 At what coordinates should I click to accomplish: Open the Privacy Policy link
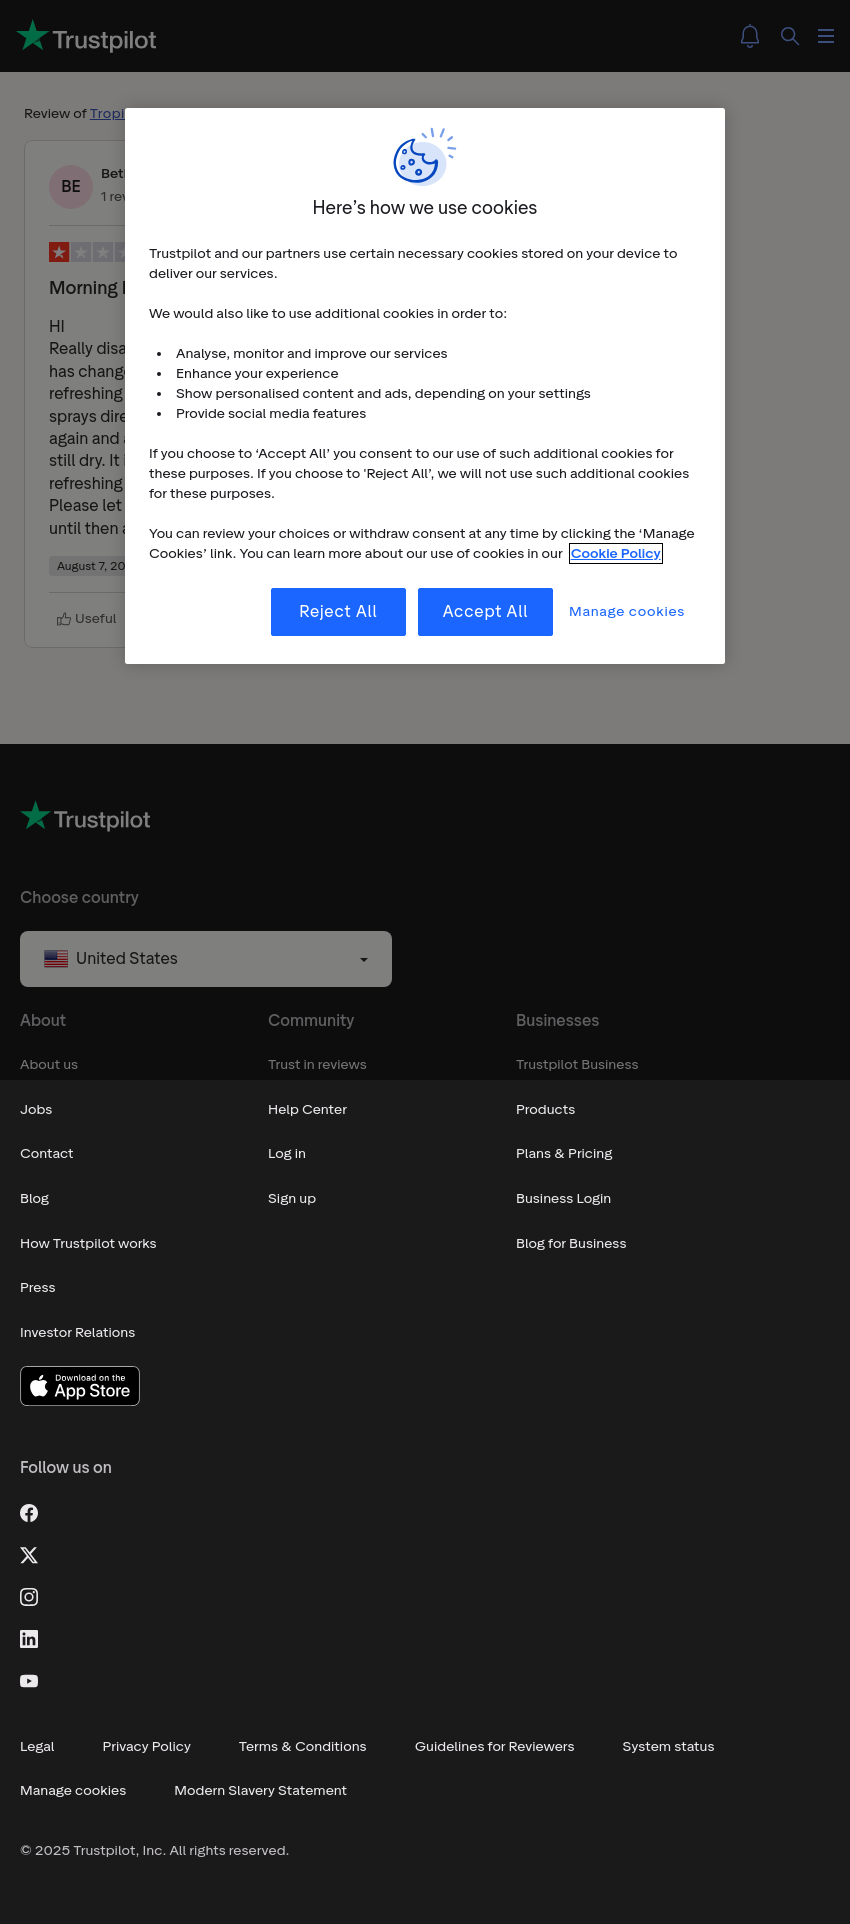point(146,1747)
